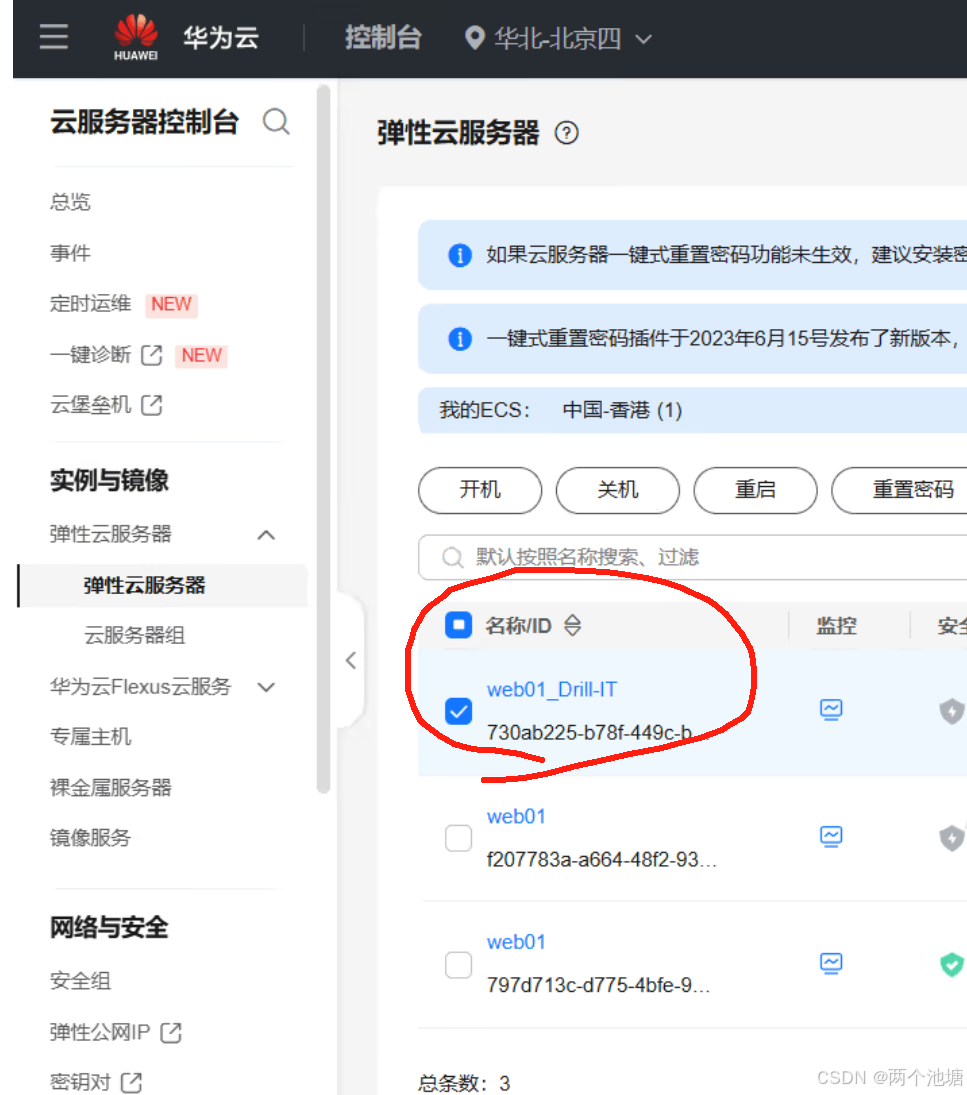967x1095 pixels.
Task: Click external-link icon beside 弹性公网IP
Action: pos(171,1032)
